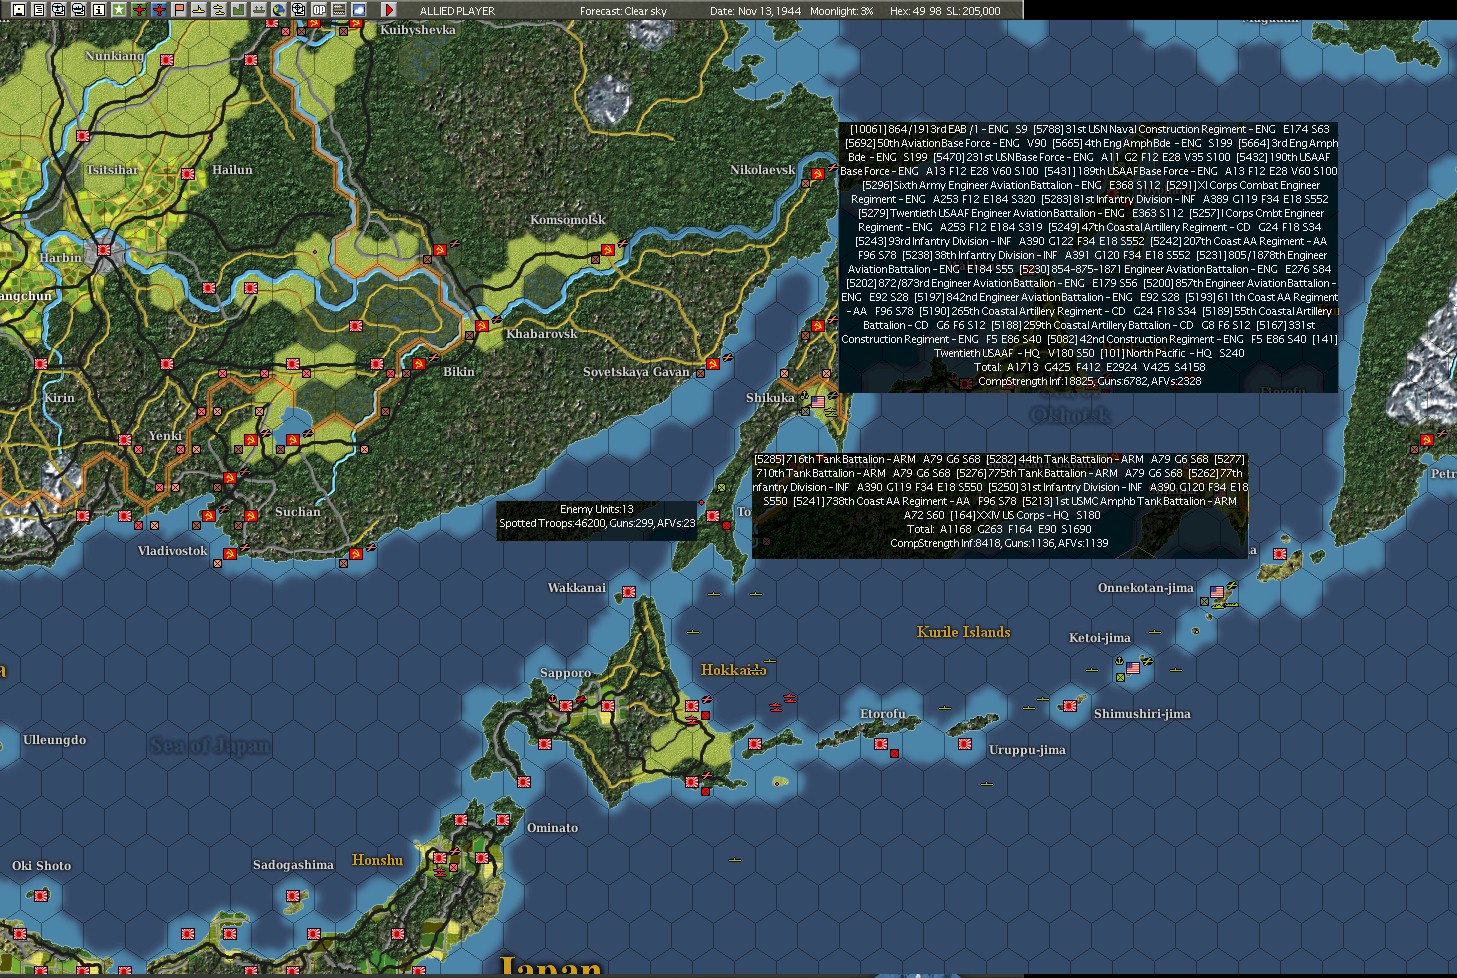Click the 'Etorofu' island label
The width and height of the screenshot is (1457, 978).
(x=883, y=714)
